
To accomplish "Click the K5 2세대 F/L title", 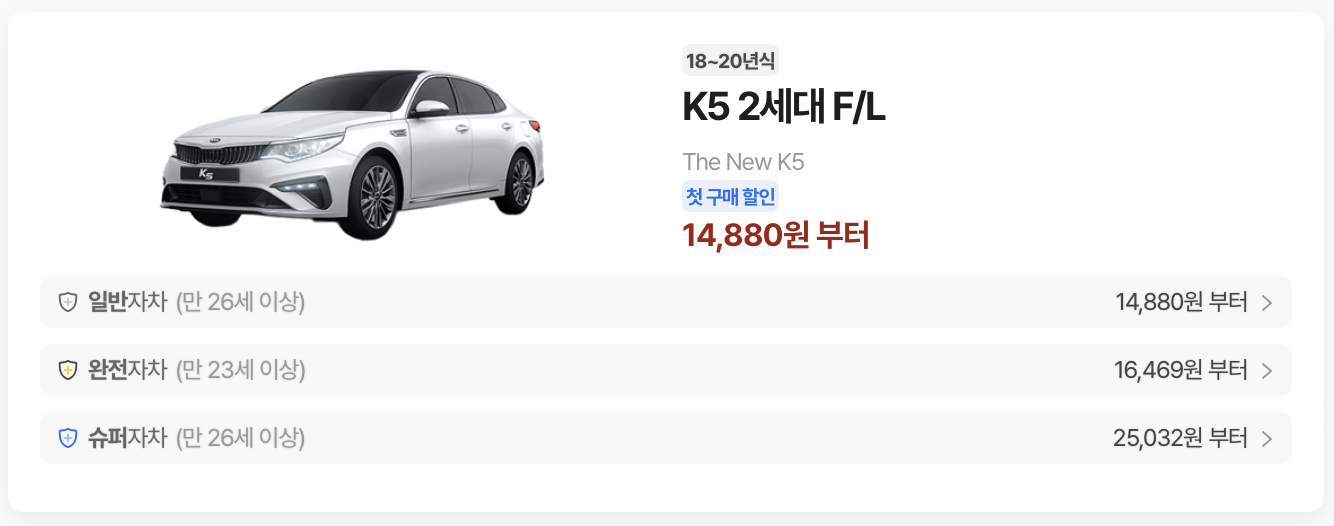I will [784, 109].
